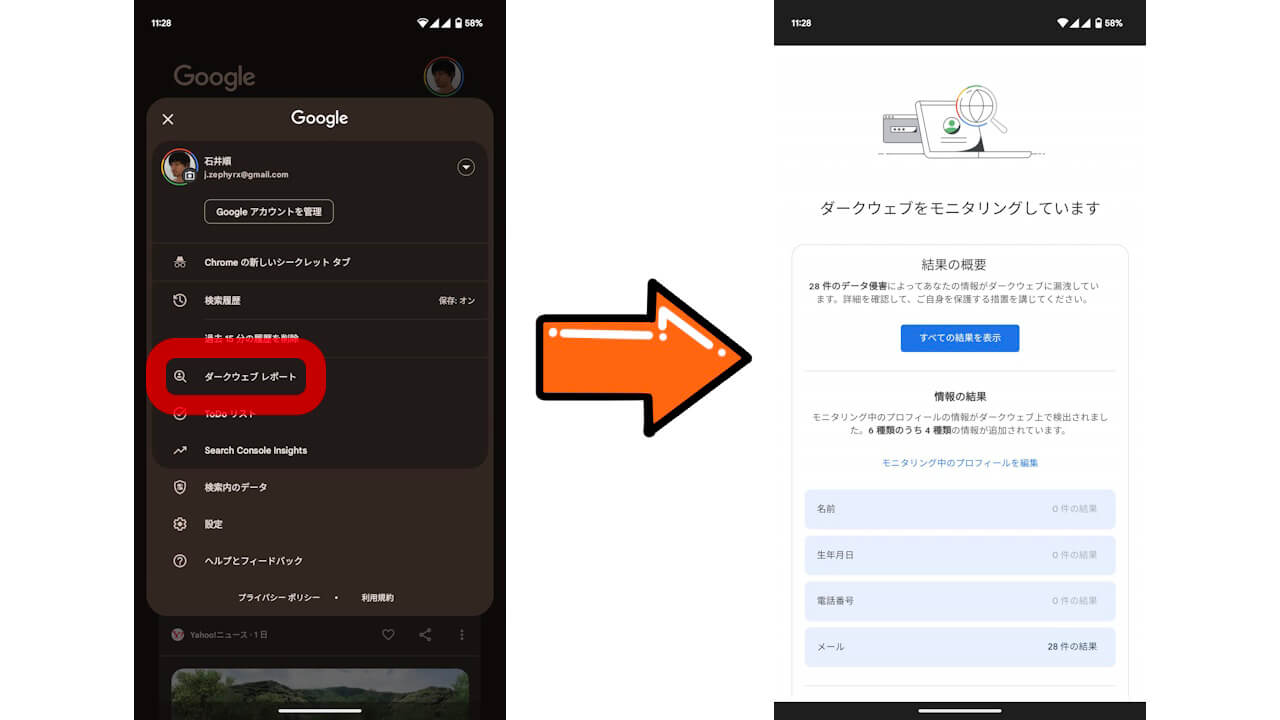This screenshot has height=720, width=1280.
Task: Expand the メール row showing 28 results
Action: [x=959, y=647]
